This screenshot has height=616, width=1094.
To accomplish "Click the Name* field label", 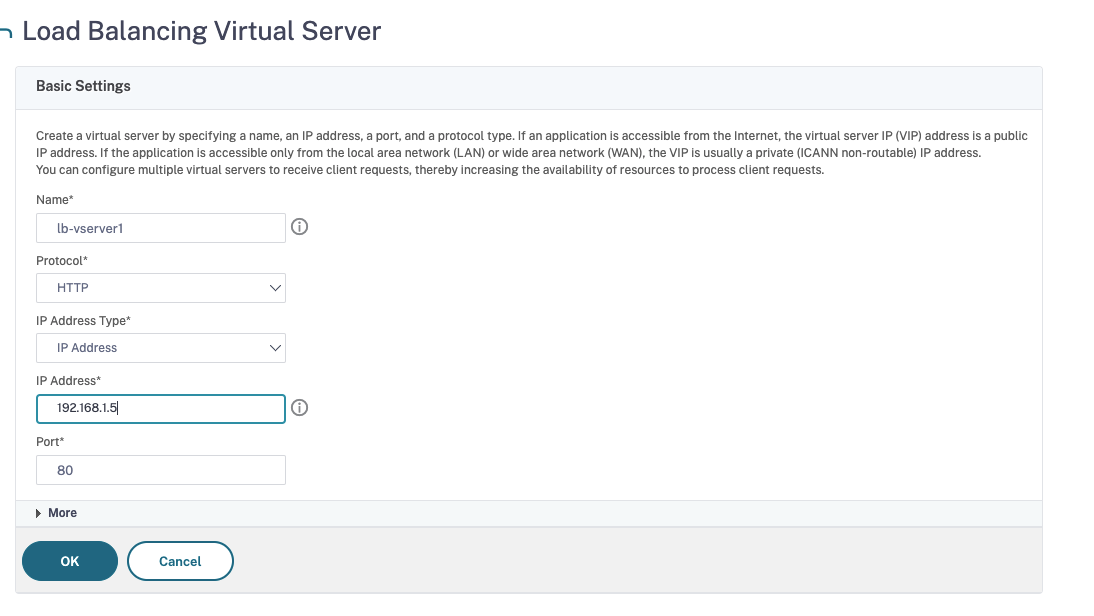I will click(x=54, y=200).
